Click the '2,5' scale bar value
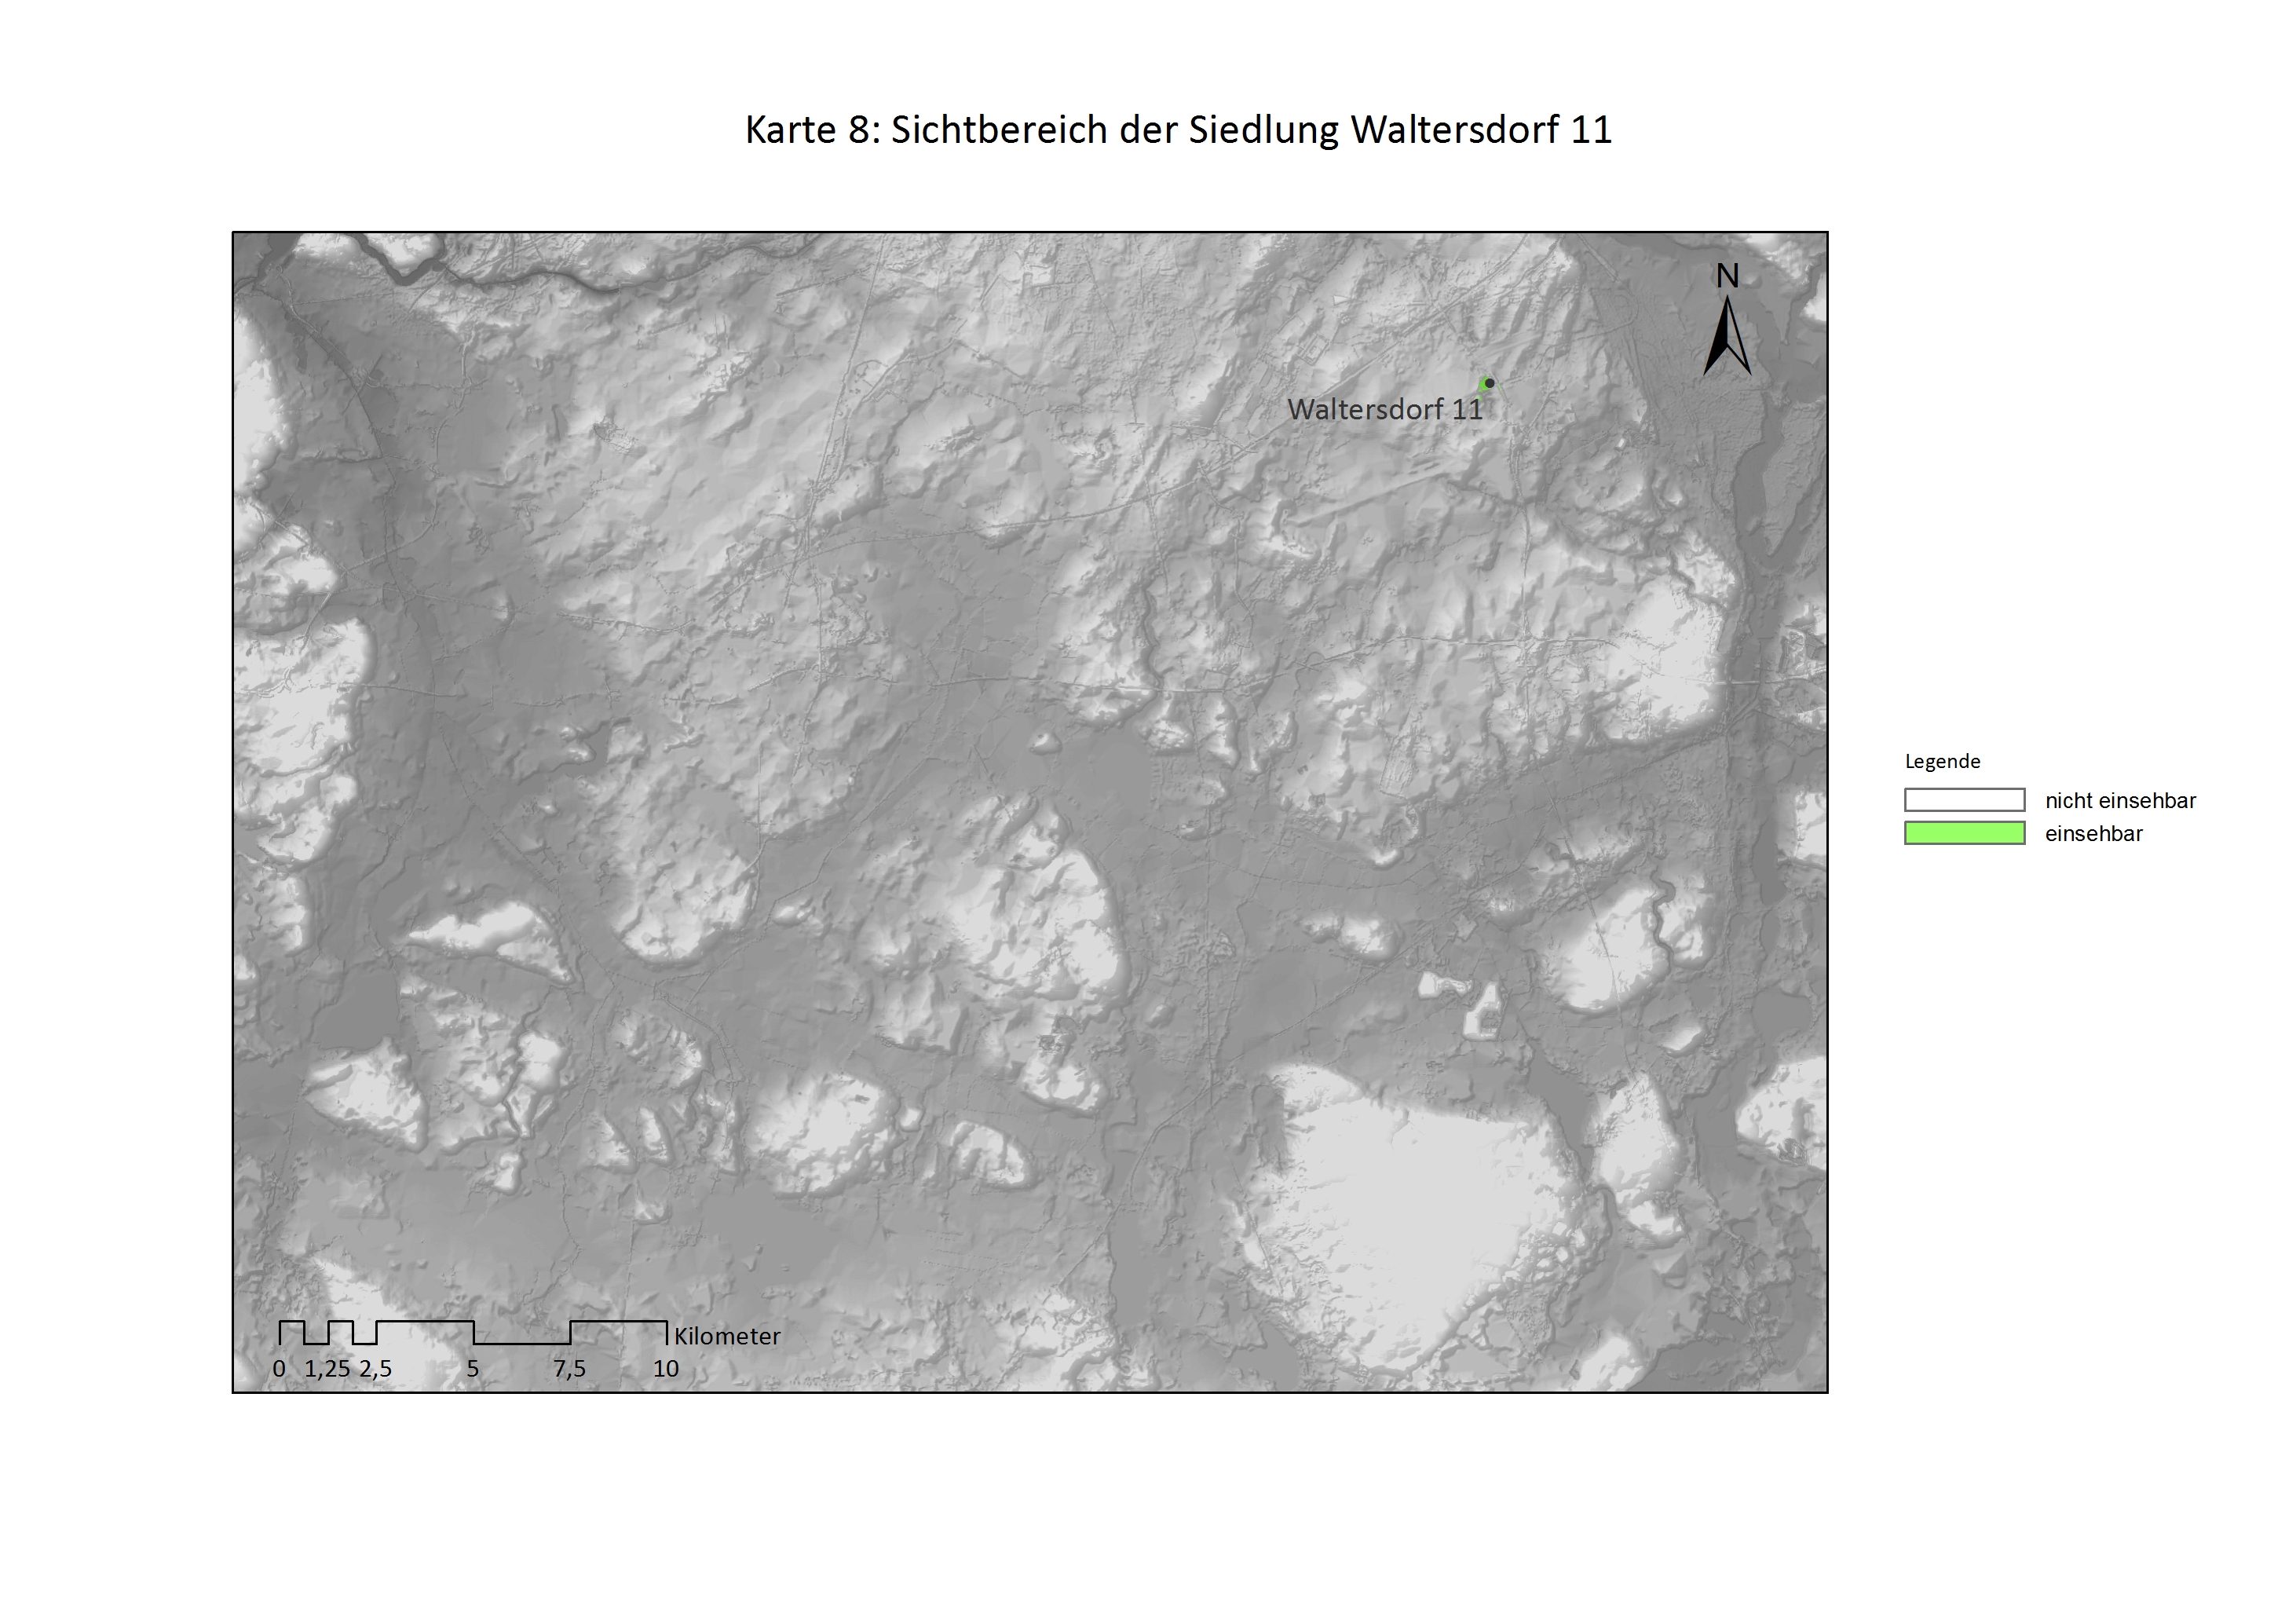The width and height of the screenshot is (2296, 1624). click(x=376, y=1369)
